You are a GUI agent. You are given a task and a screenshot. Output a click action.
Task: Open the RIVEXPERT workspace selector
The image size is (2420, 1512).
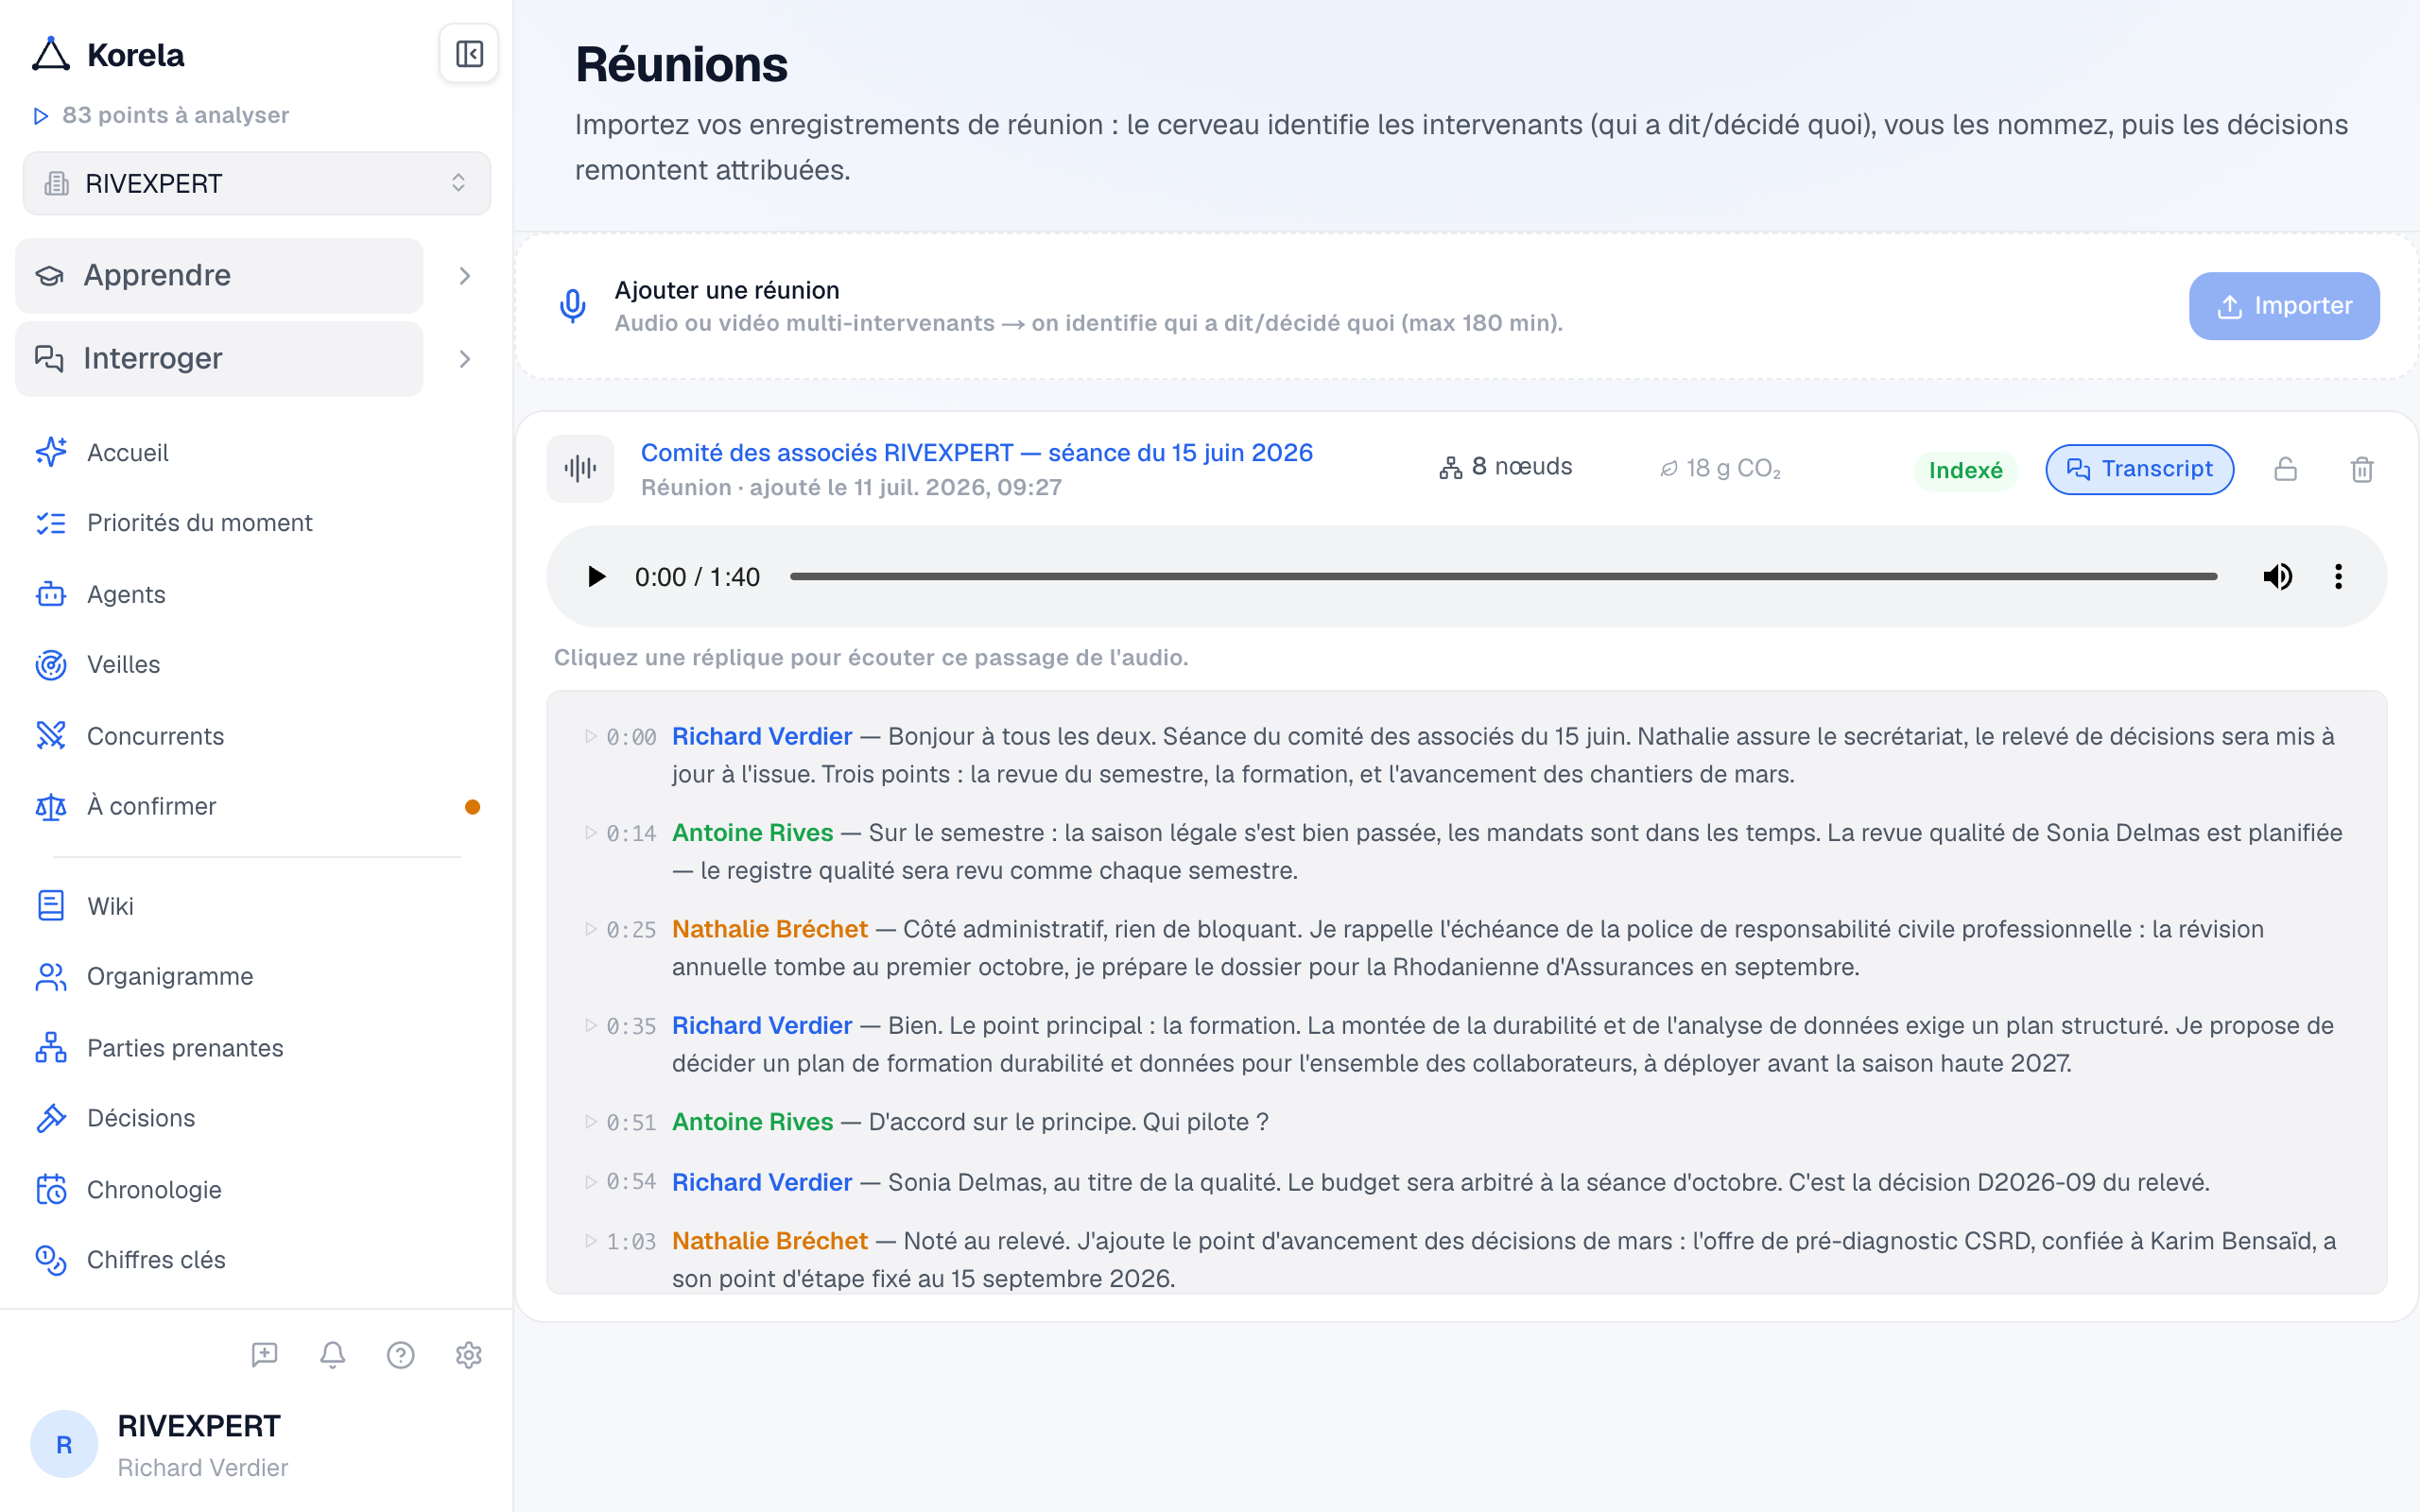257,184
